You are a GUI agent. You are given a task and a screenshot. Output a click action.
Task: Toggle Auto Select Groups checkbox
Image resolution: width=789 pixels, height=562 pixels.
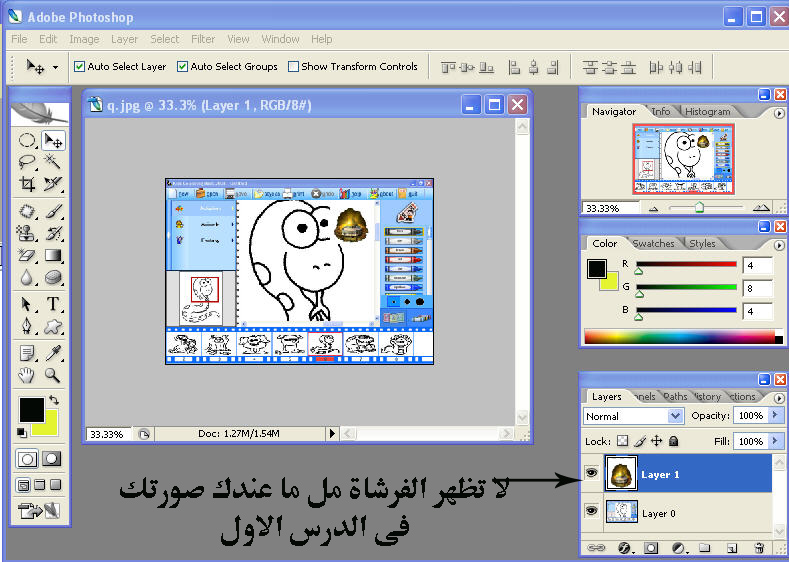coord(182,66)
